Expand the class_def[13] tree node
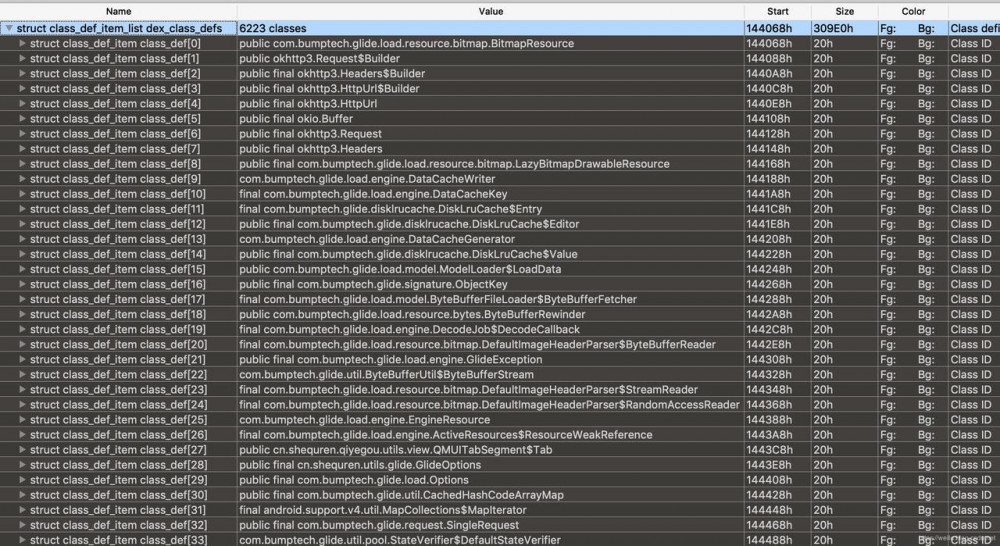Viewport: 1000px width, 546px height. (22, 239)
